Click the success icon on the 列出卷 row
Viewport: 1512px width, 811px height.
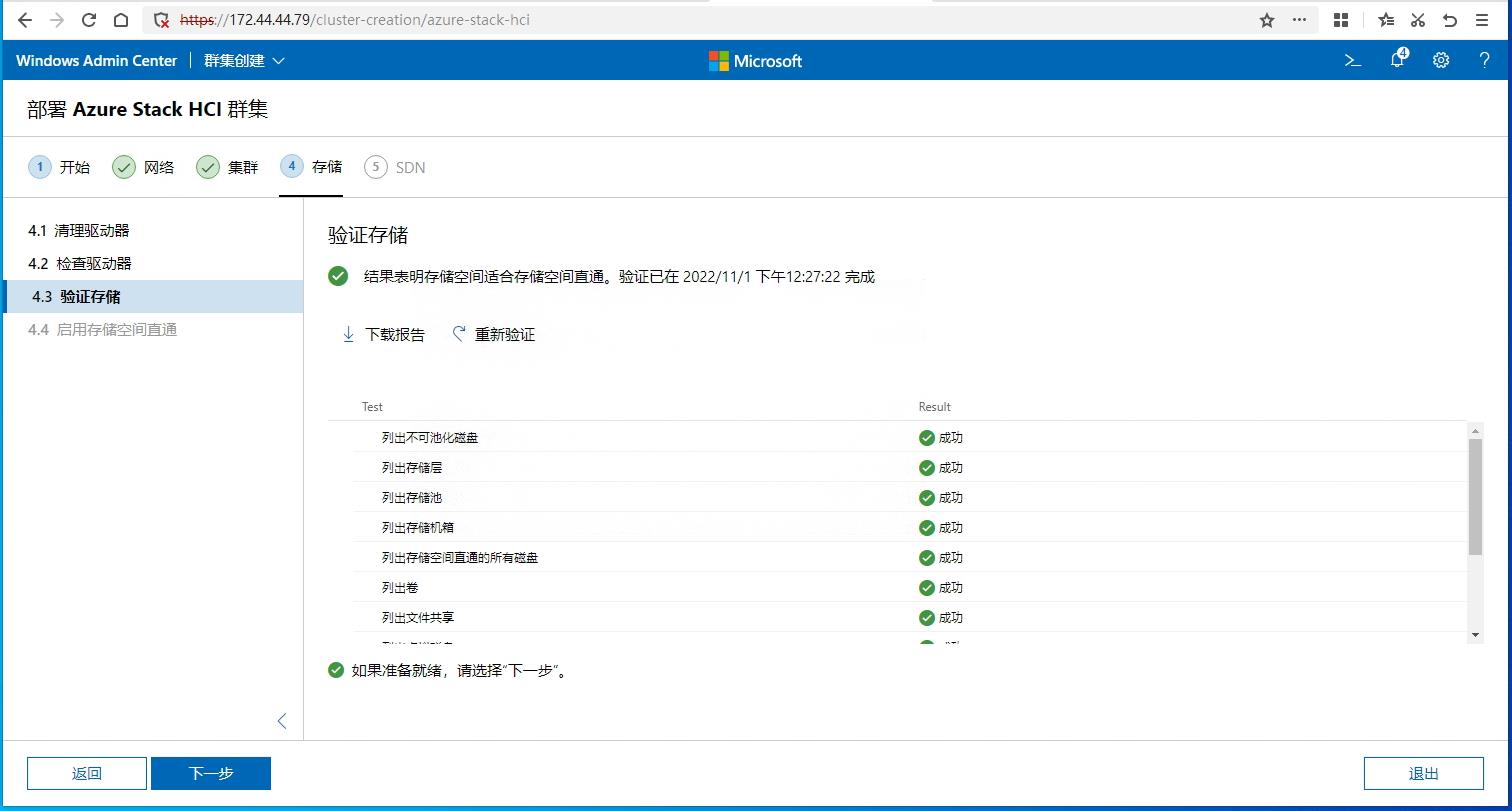pos(927,587)
